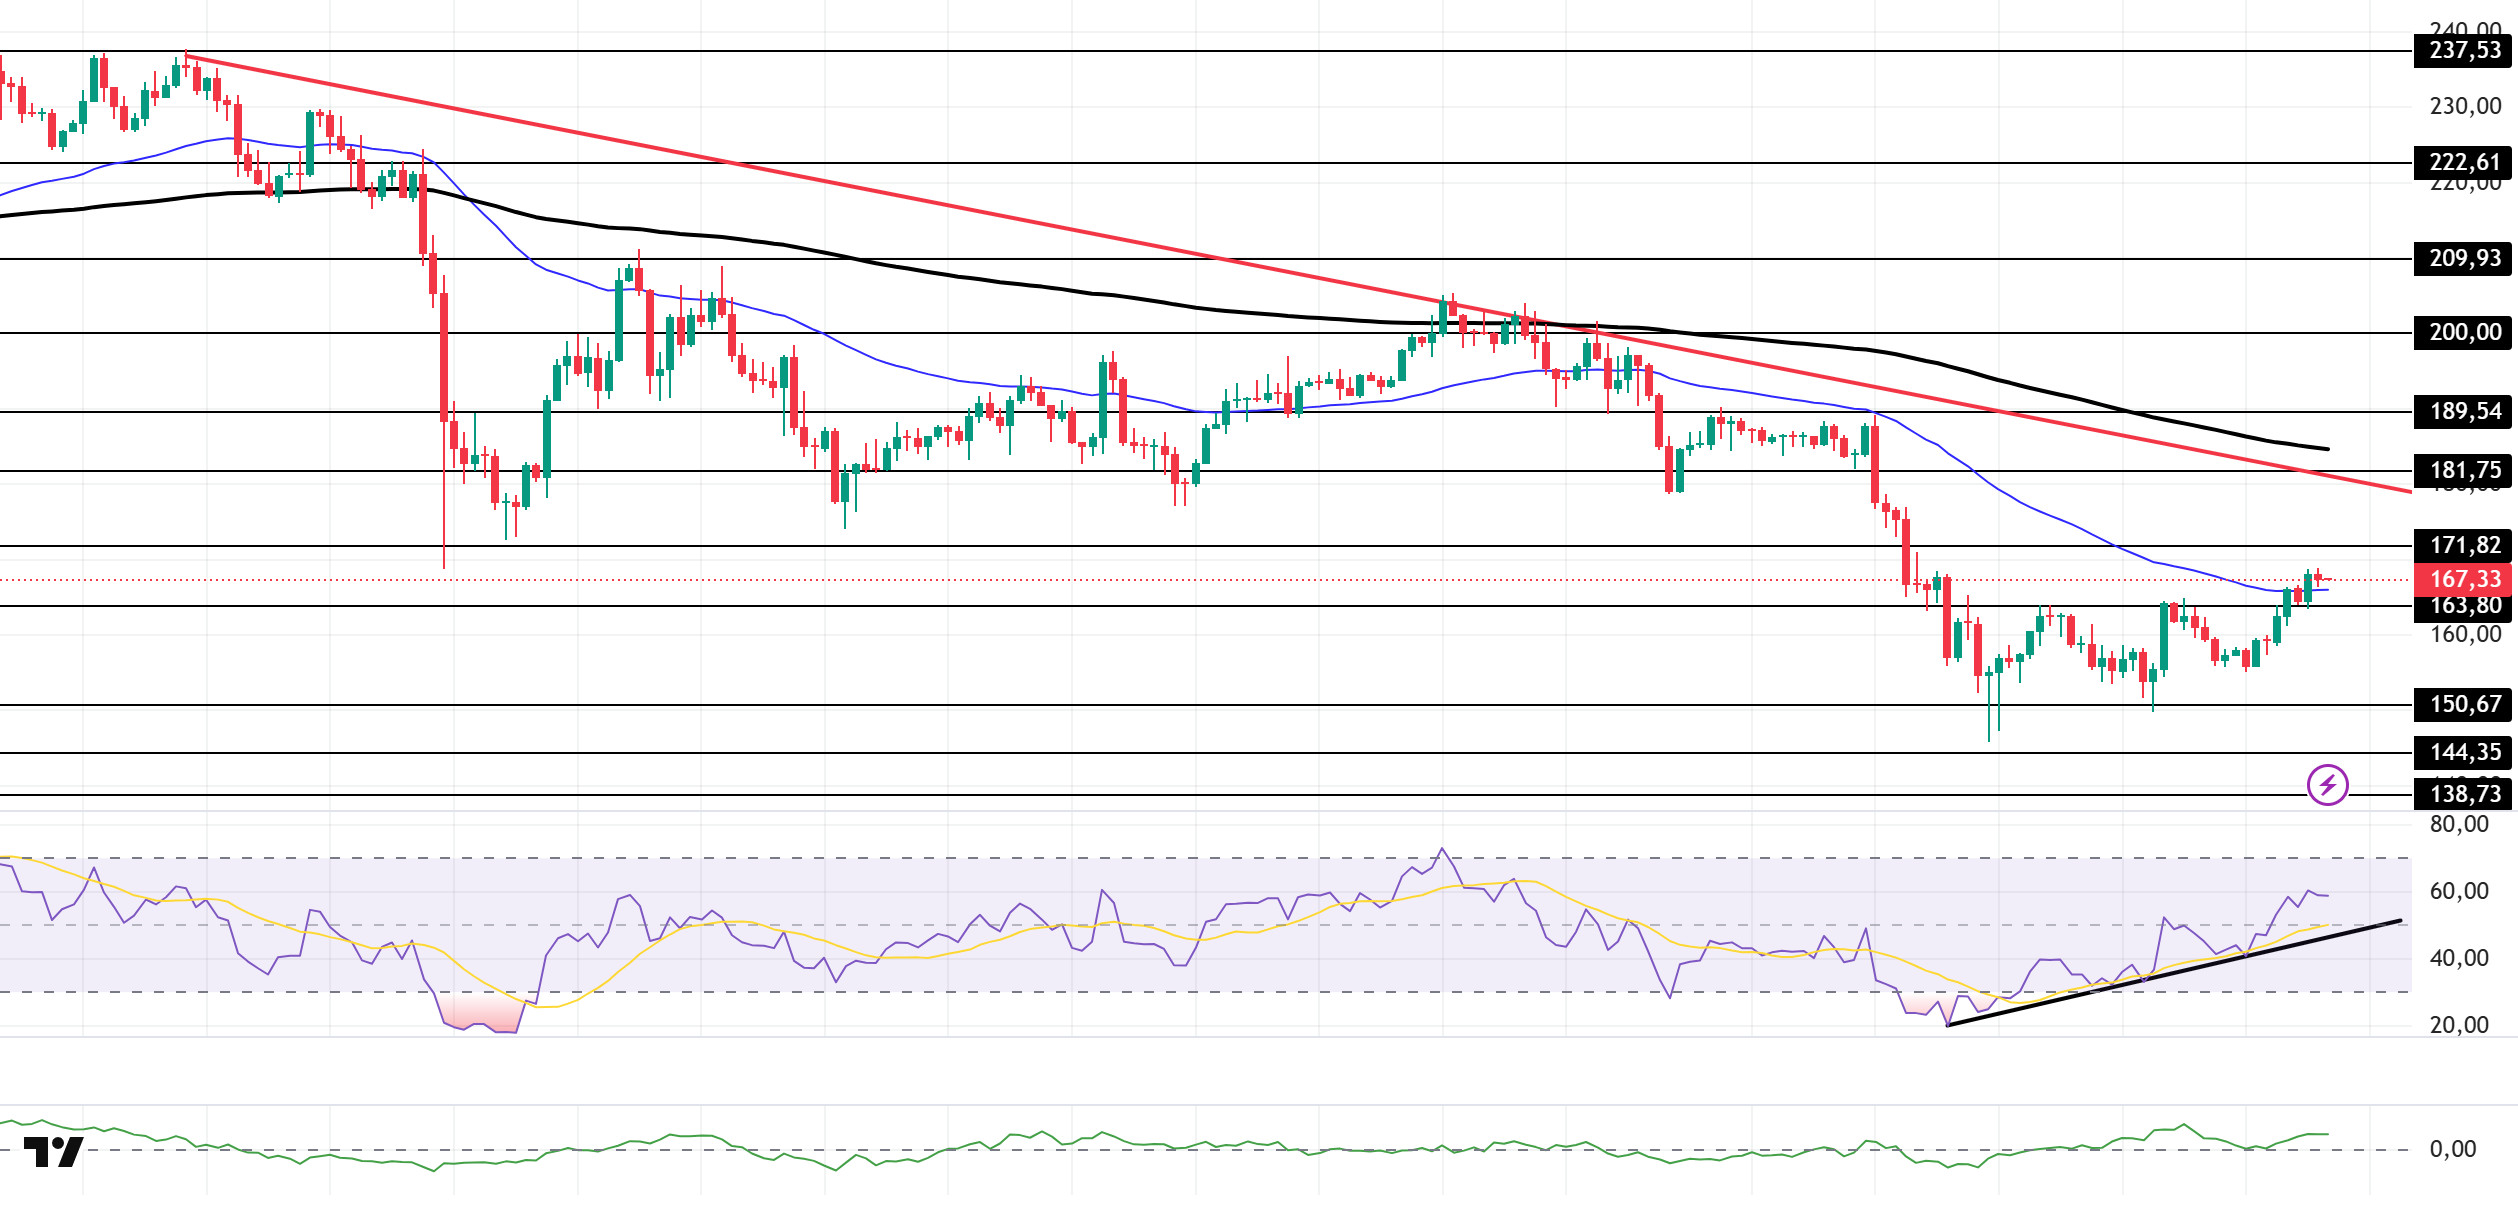Click the 209,93 resistance level label
The width and height of the screenshot is (2518, 1206).
(x=2464, y=259)
